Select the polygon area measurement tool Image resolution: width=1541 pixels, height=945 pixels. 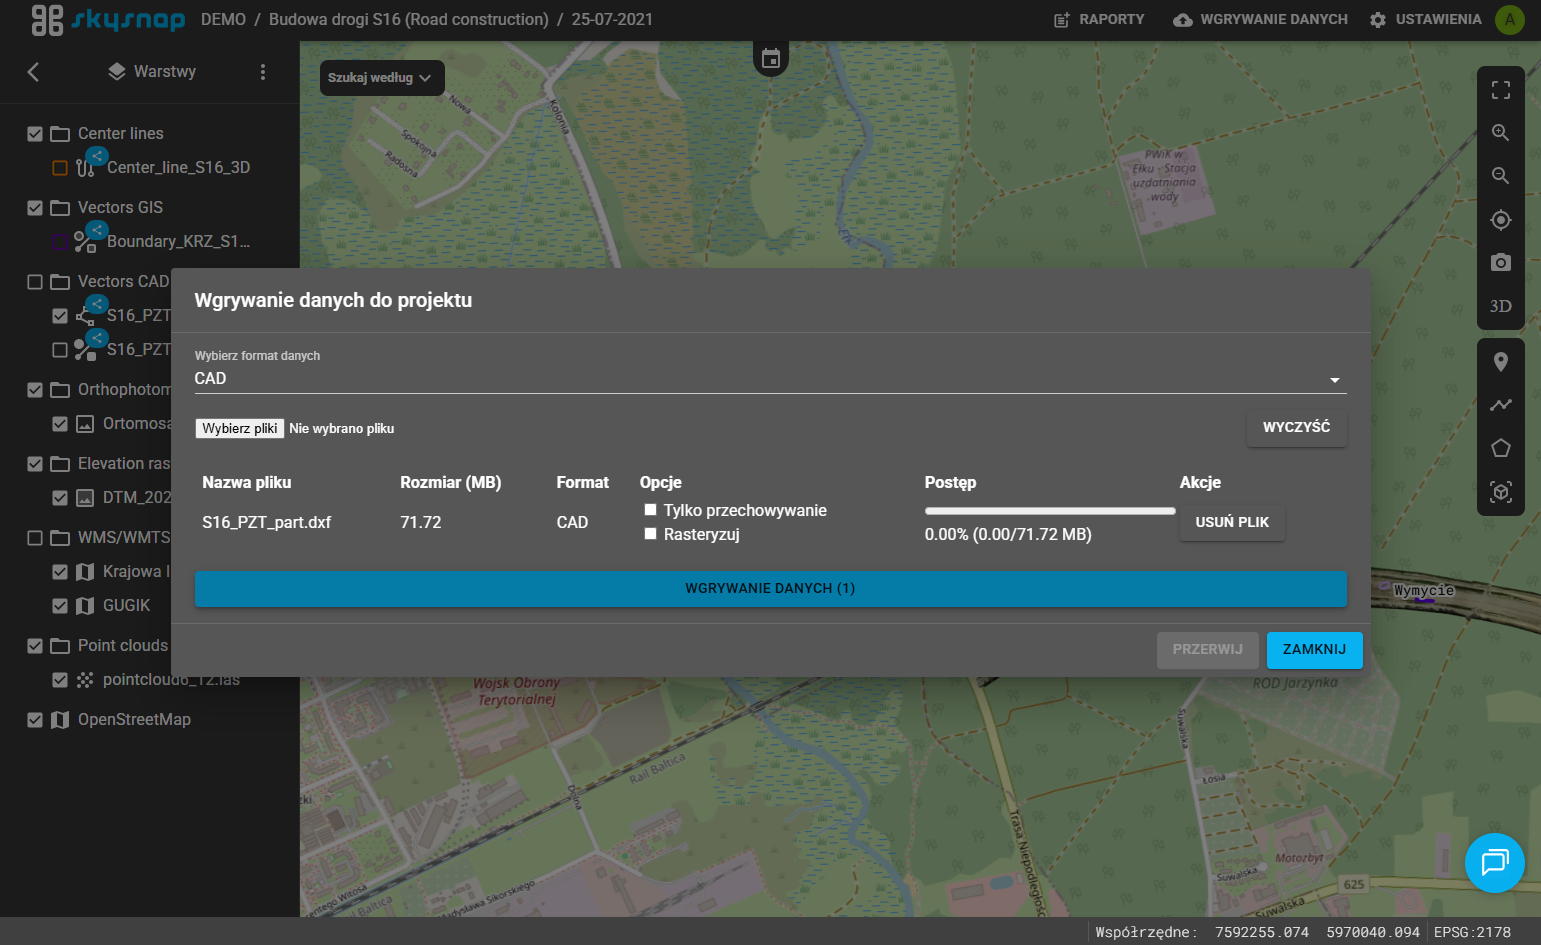1500,448
